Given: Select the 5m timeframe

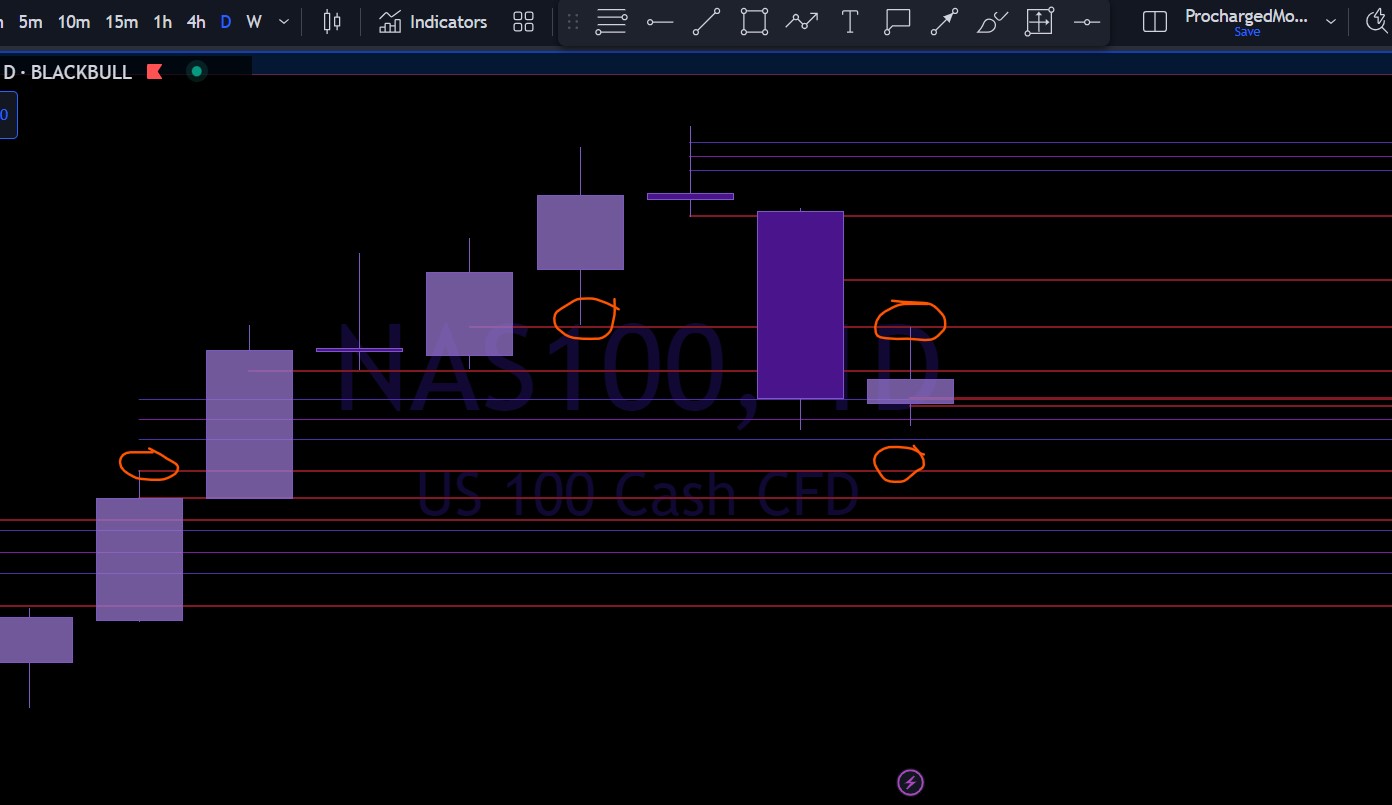Looking at the screenshot, I should click(30, 22).
